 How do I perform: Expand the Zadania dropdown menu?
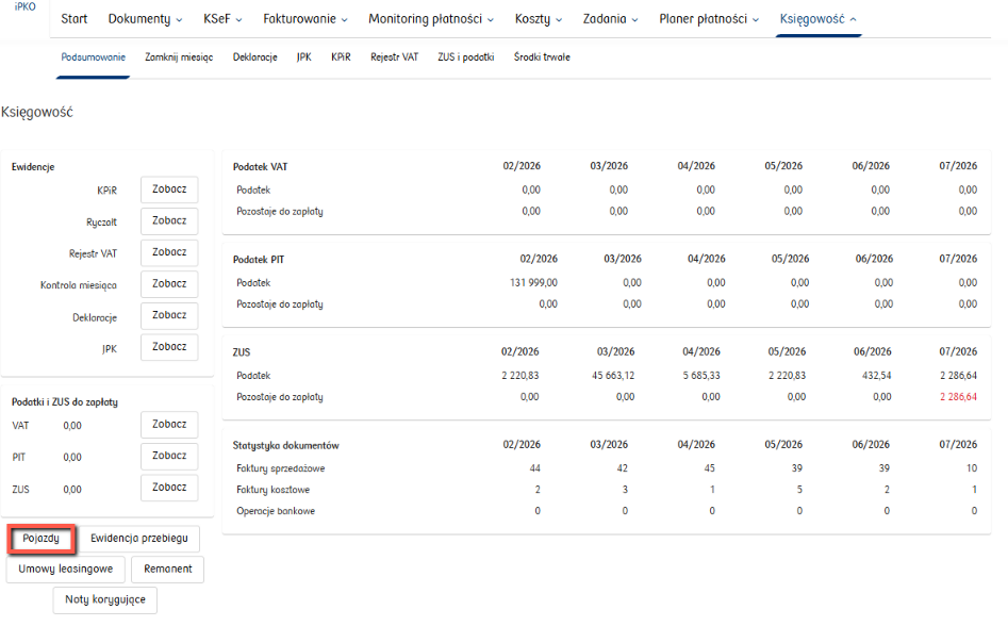coord(610,19)
